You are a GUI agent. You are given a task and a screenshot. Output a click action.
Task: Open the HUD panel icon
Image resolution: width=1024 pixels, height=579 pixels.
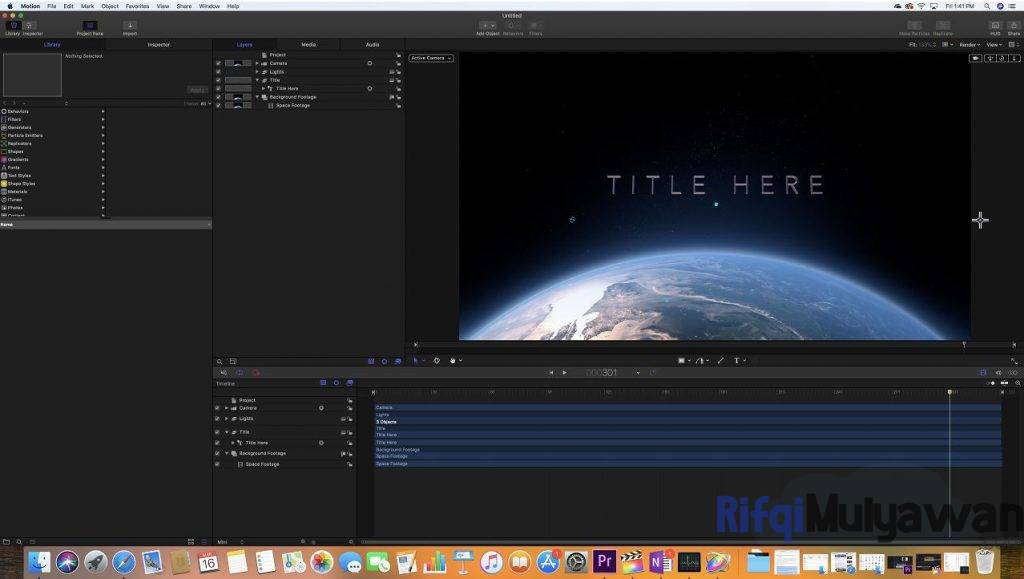(996, 26)
